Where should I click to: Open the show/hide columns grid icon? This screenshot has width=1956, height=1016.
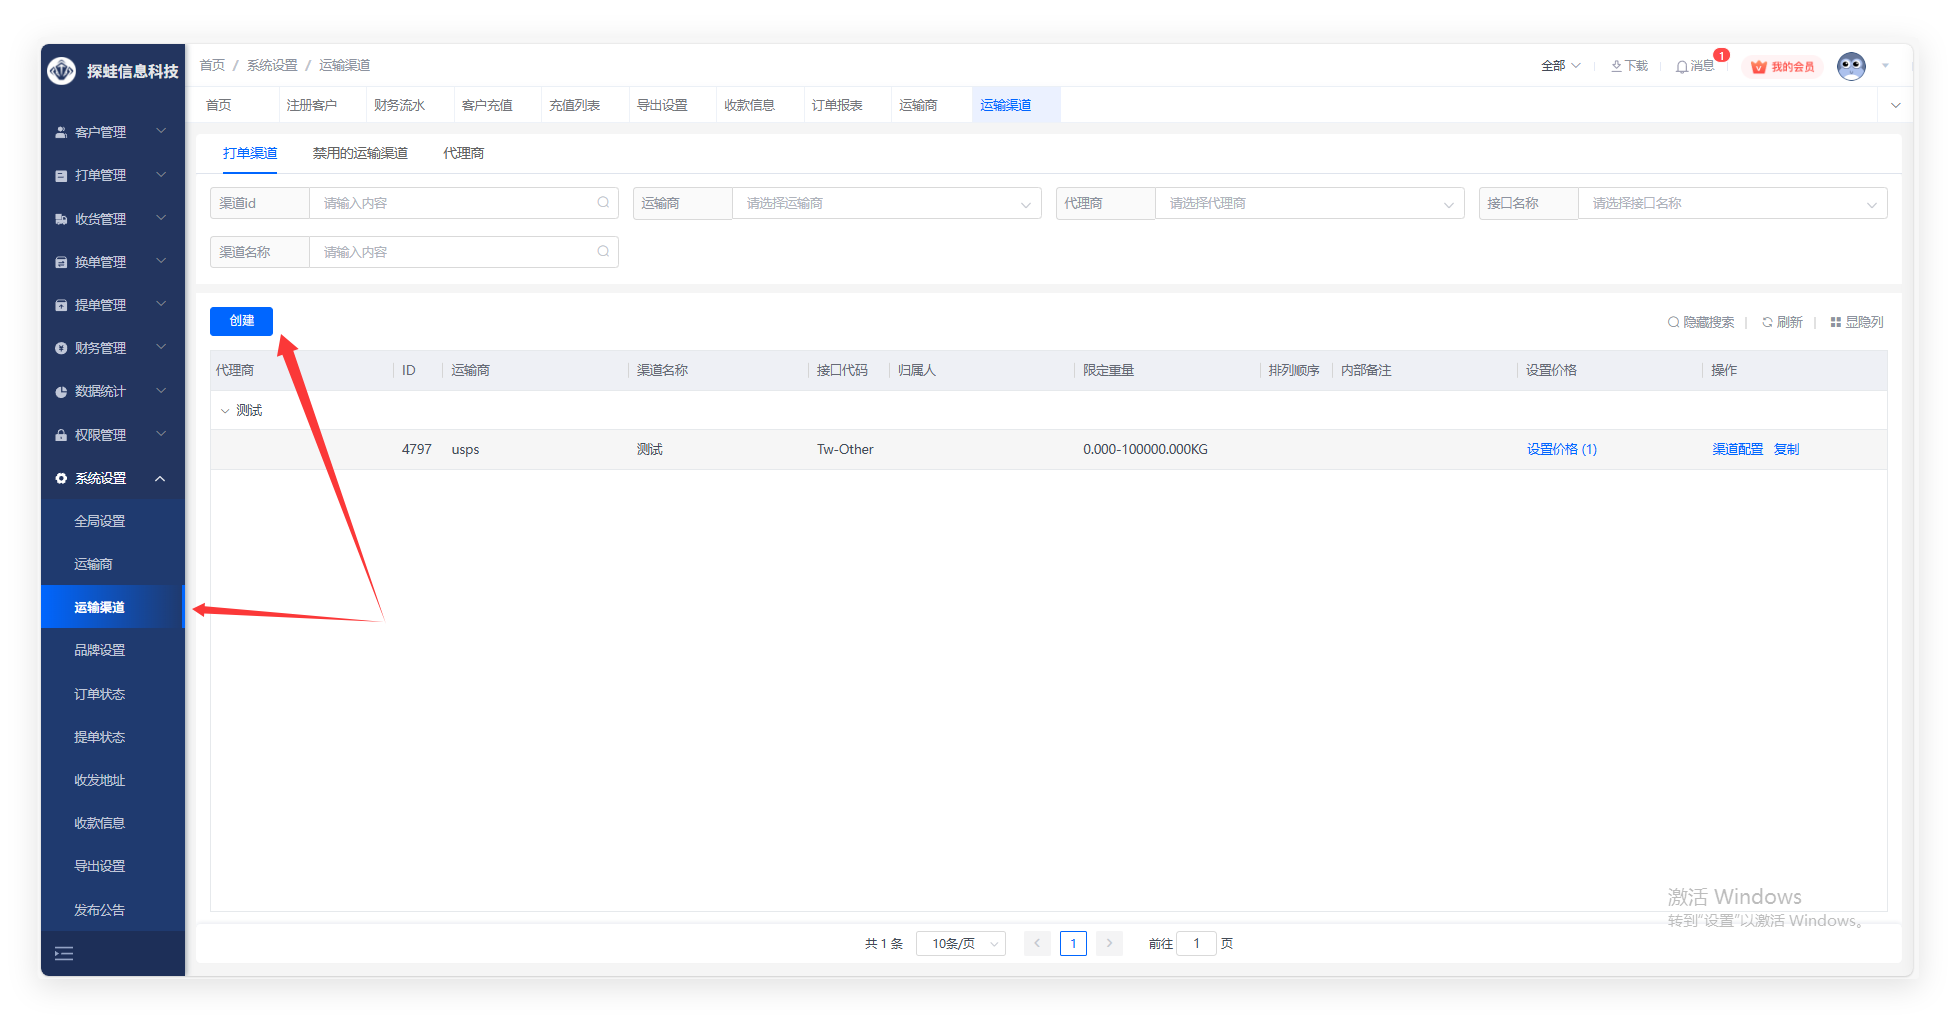coord(1835,322)
